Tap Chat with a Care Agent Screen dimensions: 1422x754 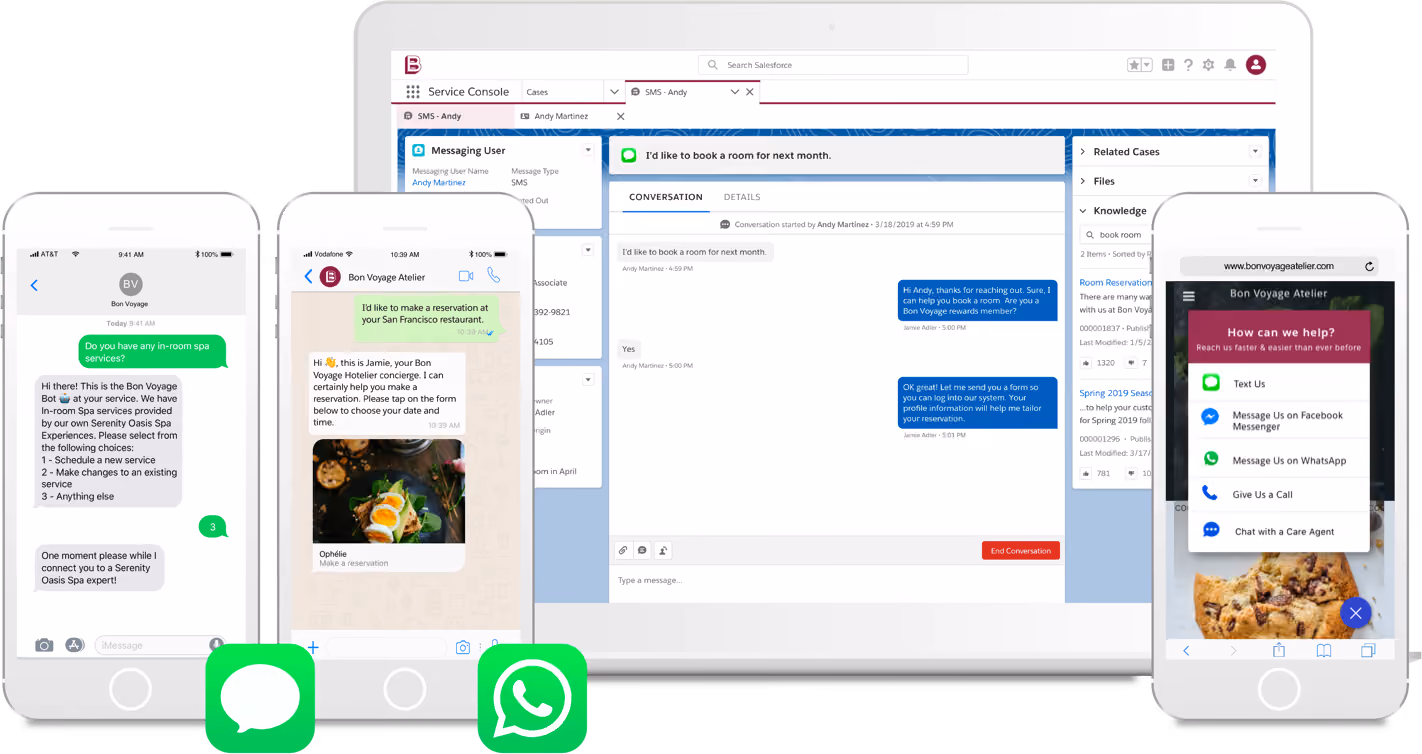click(1278, 531)
